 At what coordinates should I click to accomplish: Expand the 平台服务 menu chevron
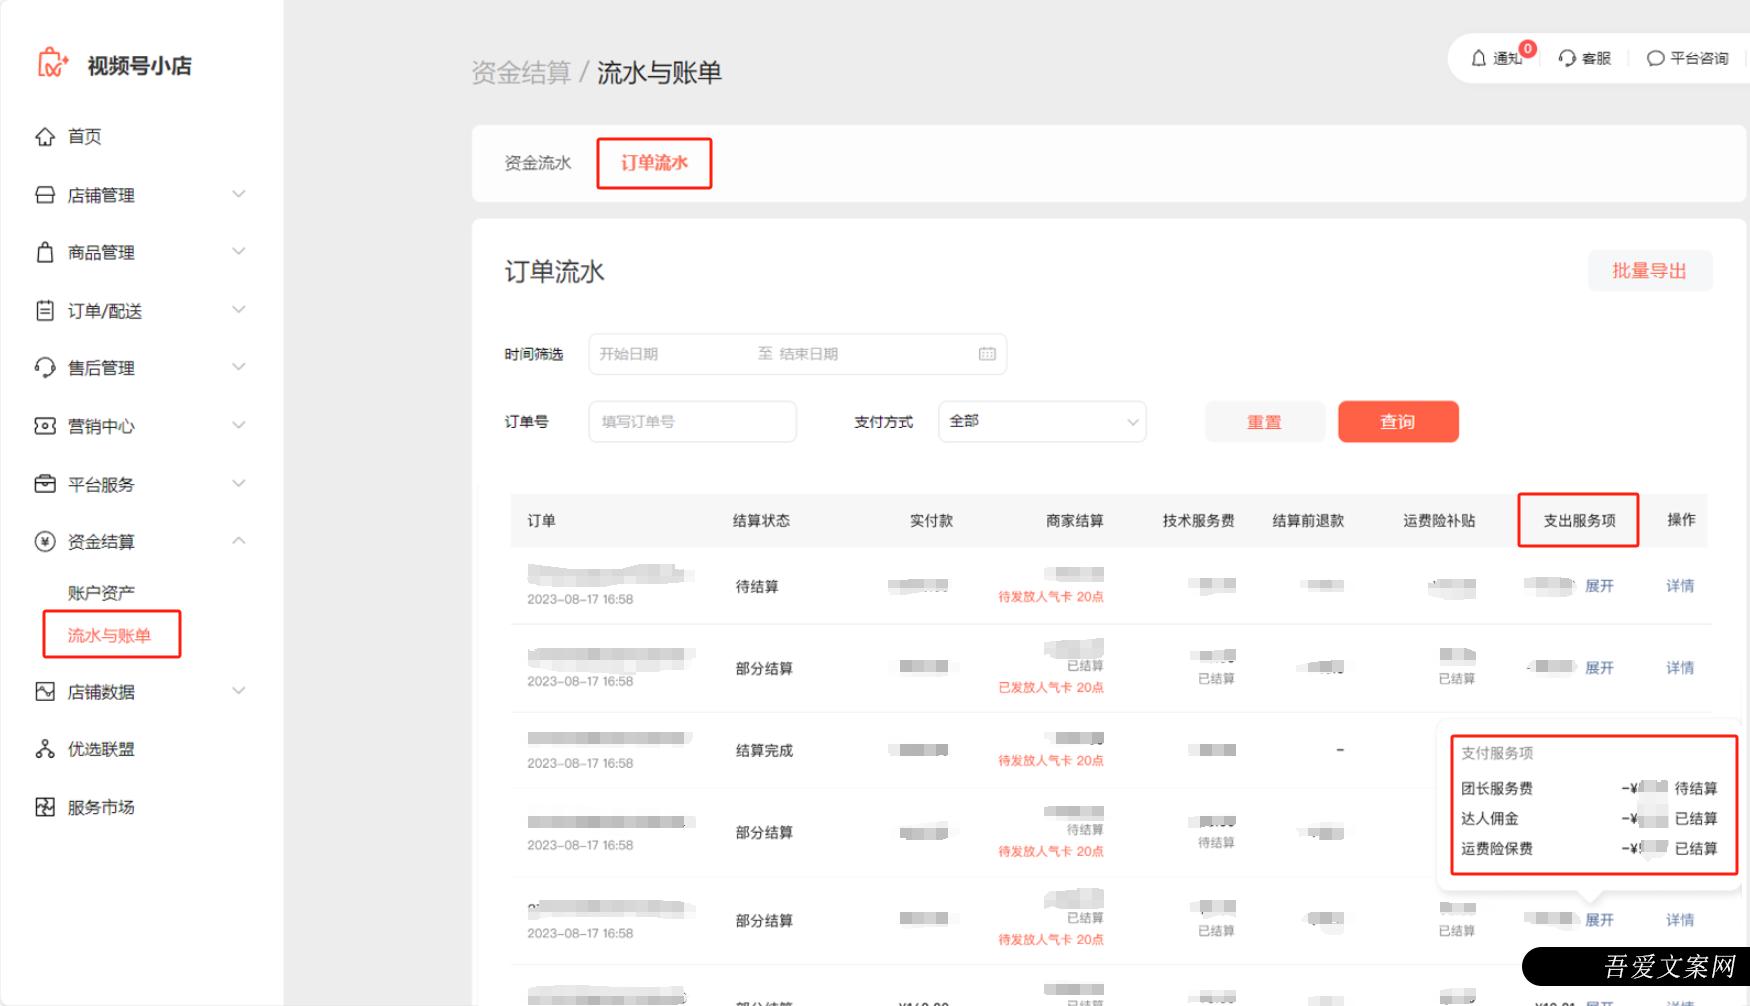point(239,483)
